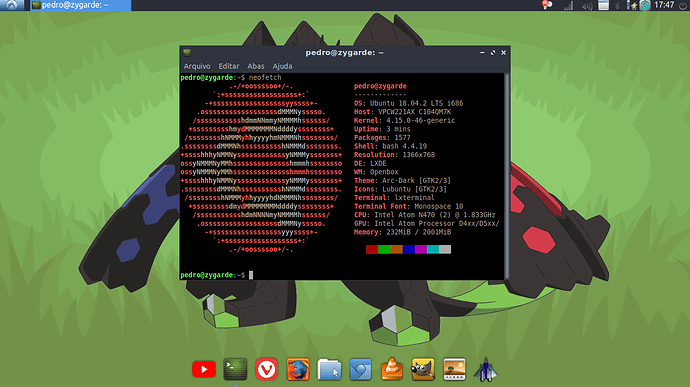
Task: Open the file manager dock icon
Action: (x=329, y=369)
